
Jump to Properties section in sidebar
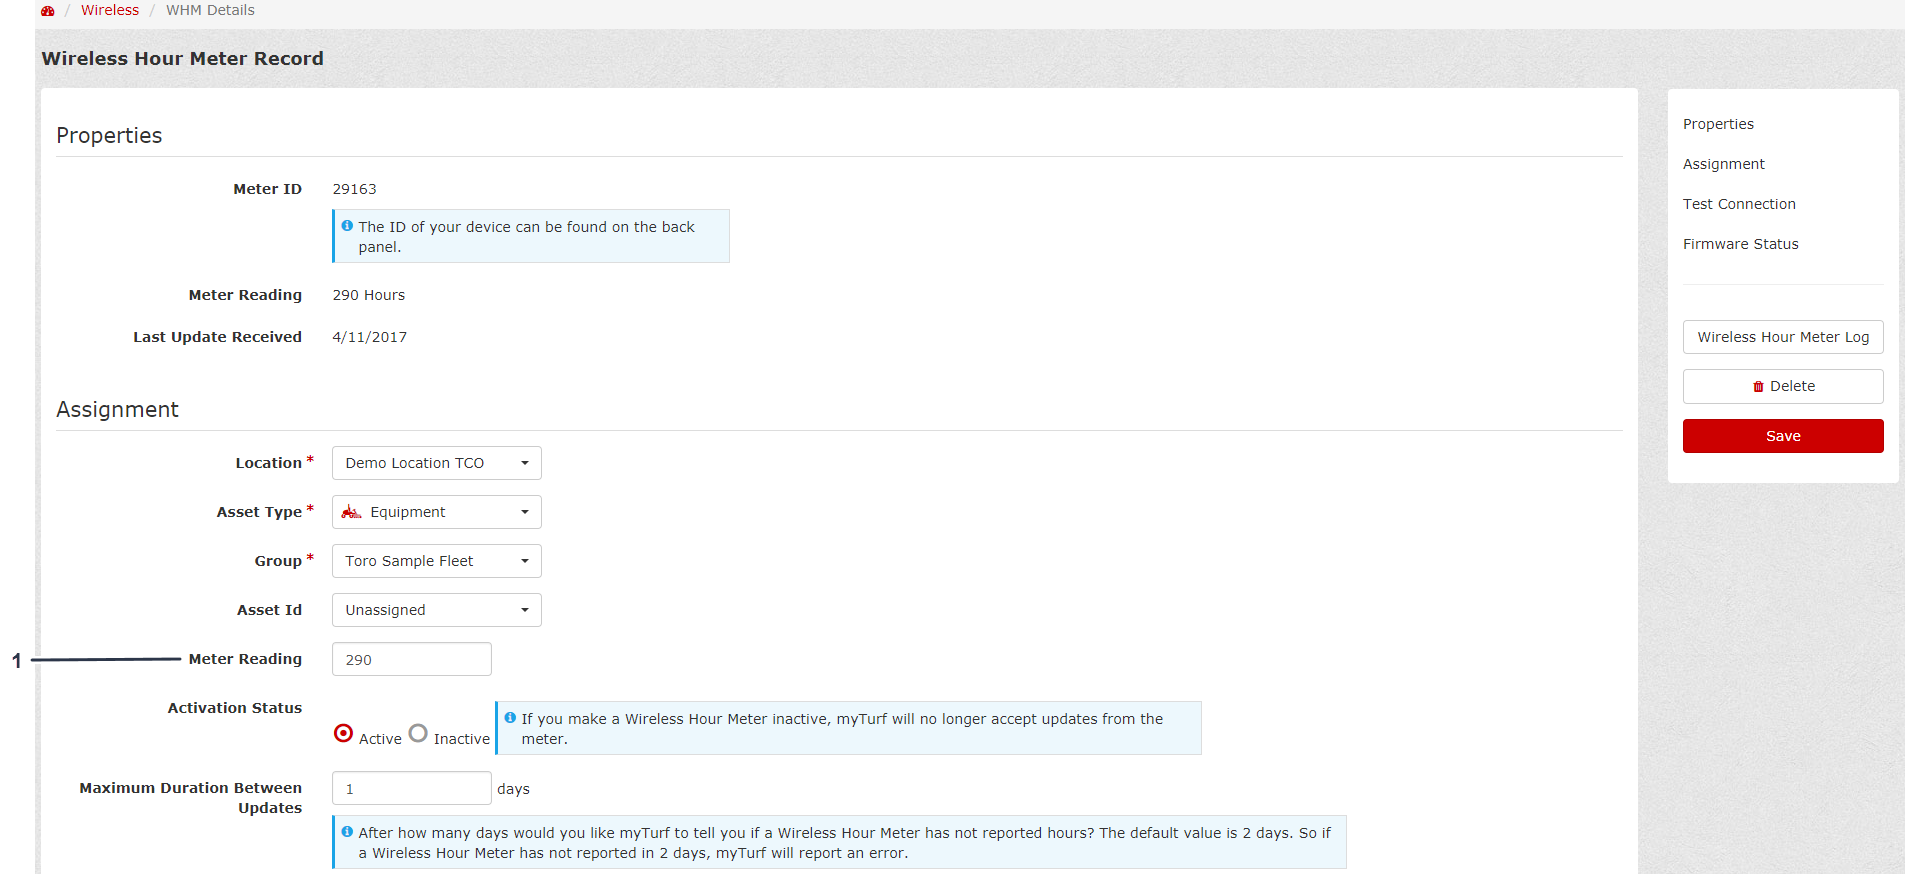click(x=1717, y=124)
